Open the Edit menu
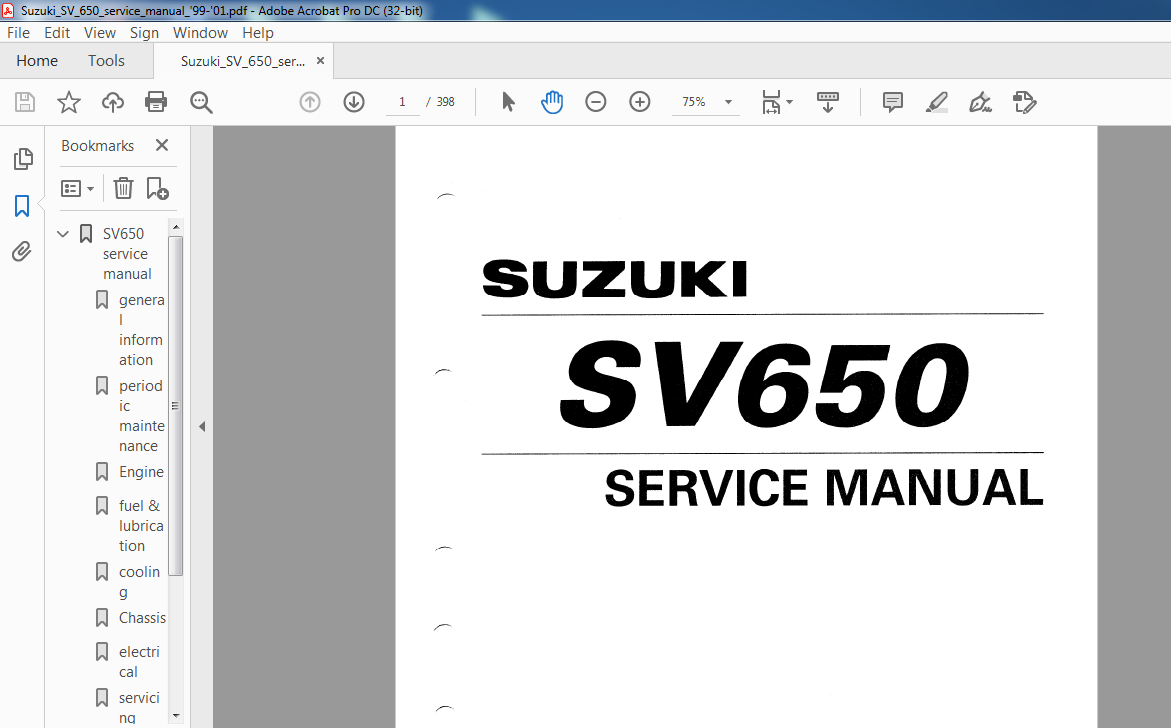1171x728 pixels. point(57,33)
